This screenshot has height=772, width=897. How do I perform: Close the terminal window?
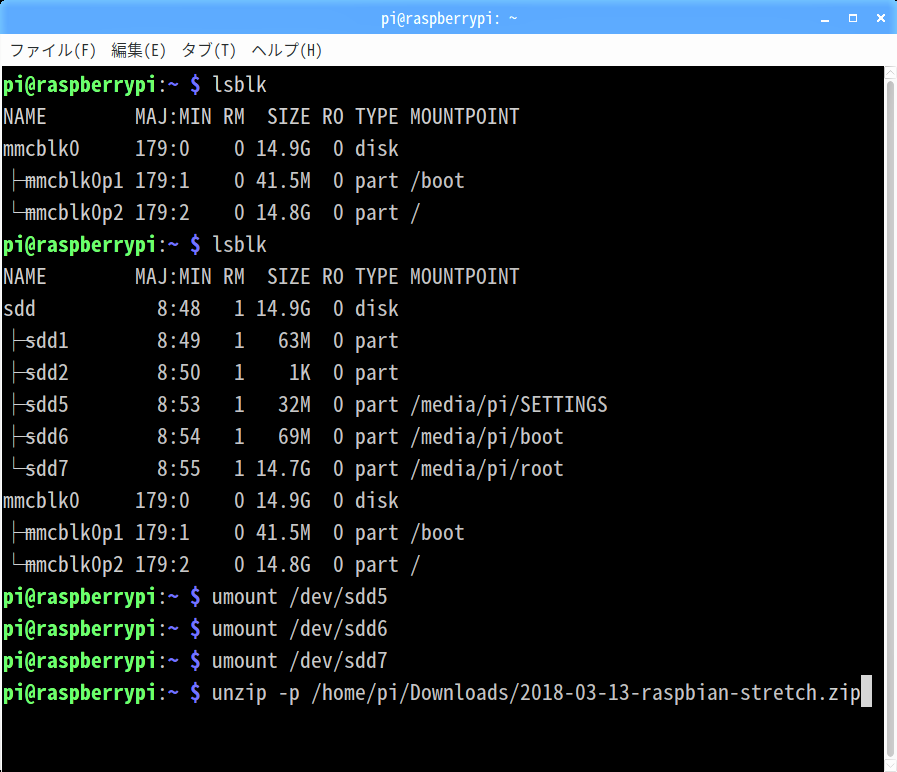pos(881,18)
